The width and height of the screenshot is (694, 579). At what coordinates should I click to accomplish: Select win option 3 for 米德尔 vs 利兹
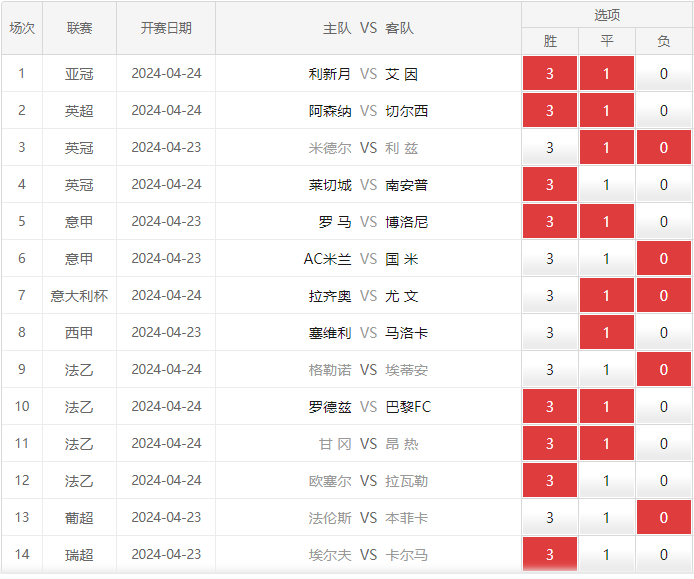(550, 147)
